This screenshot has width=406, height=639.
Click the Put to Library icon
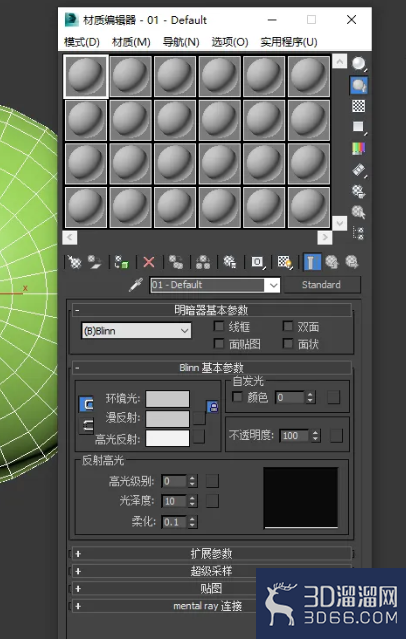tap(230, 262)
